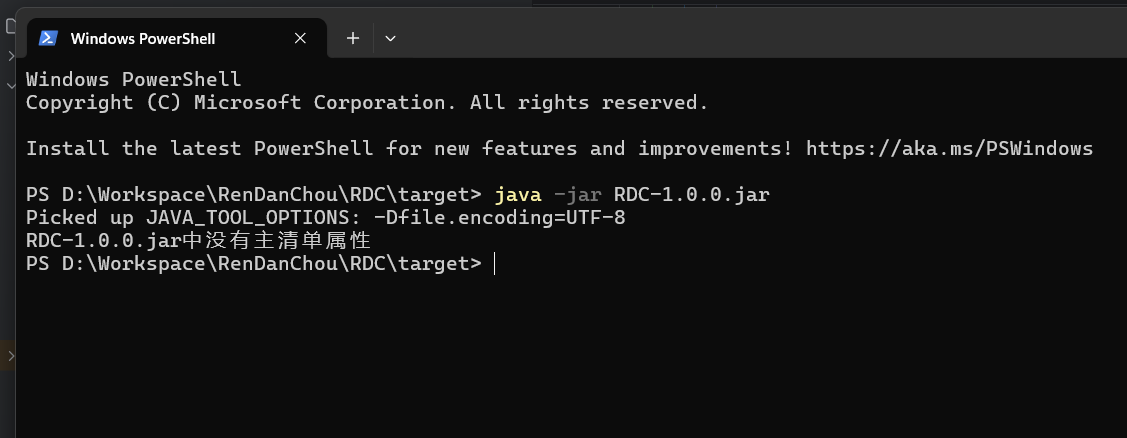Open the new-tab profile dropdown chevron
The image size is (1127, 438).
pos(390,39)
